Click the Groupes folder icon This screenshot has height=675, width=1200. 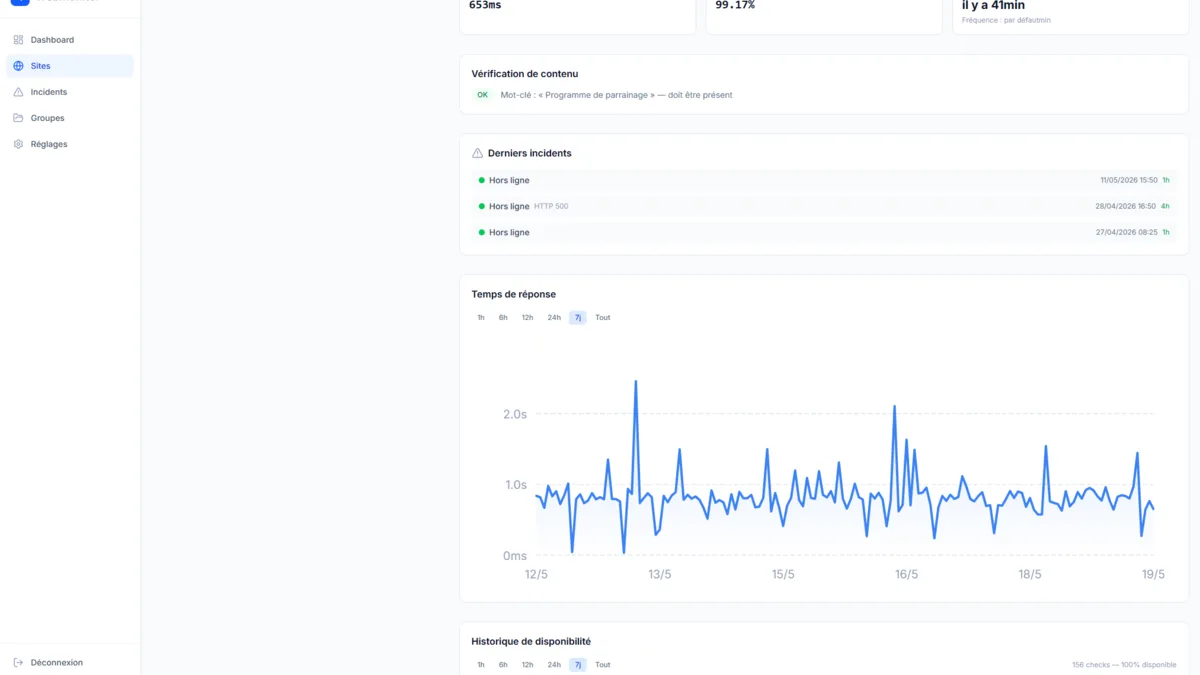(18, 118)
